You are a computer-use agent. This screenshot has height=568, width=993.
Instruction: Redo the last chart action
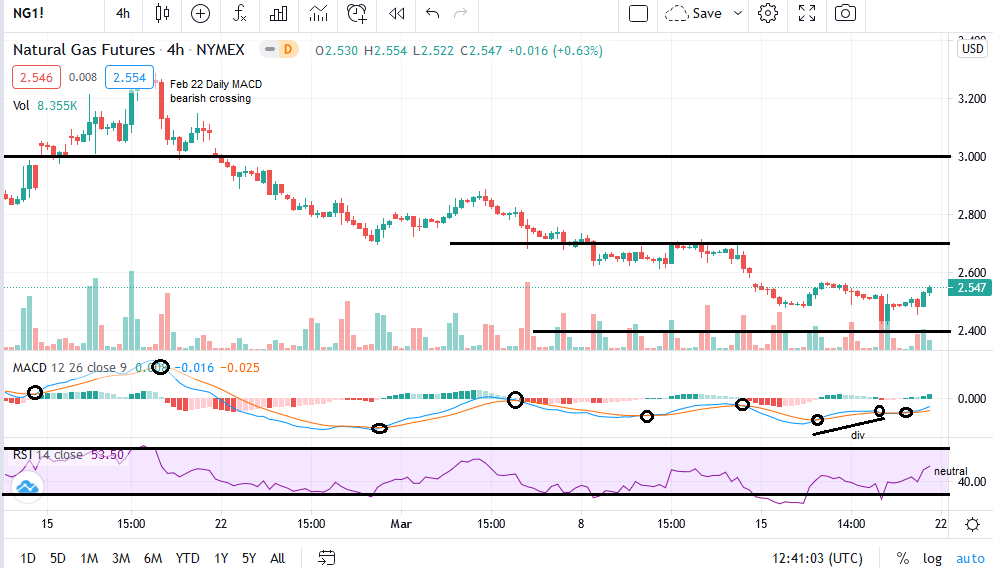point(460,13)
